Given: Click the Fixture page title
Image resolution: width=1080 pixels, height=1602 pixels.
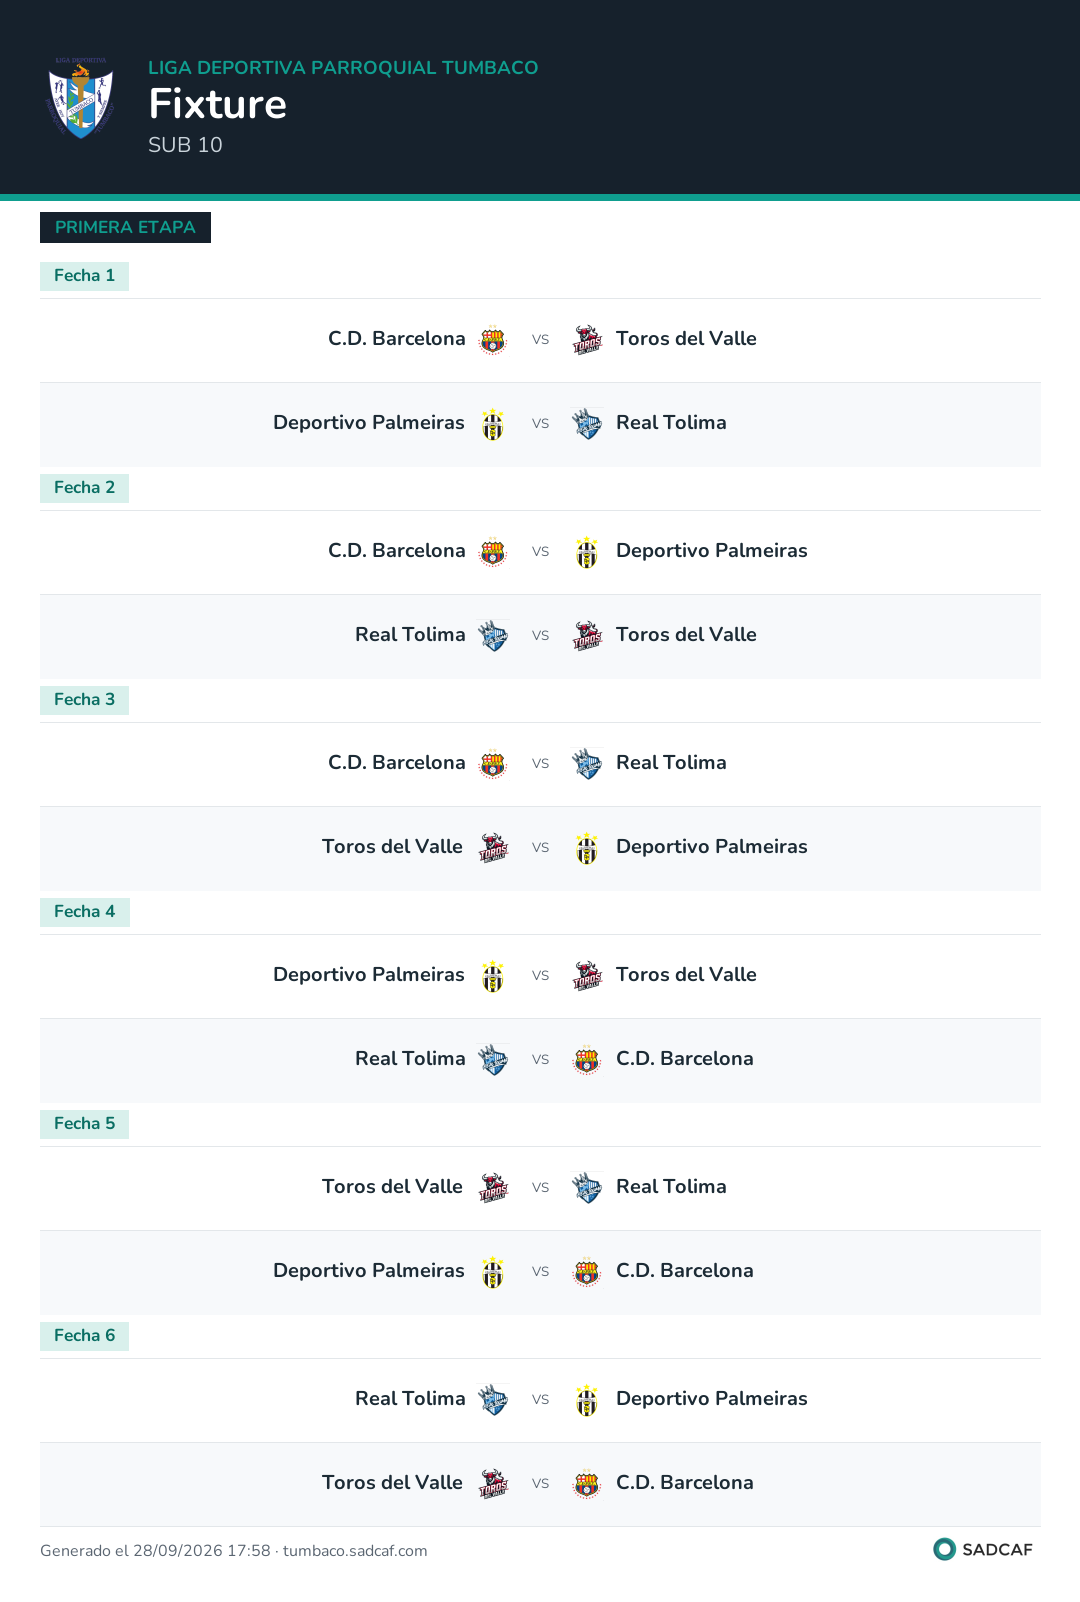Looking at the screenshot, I should point(218,104).
